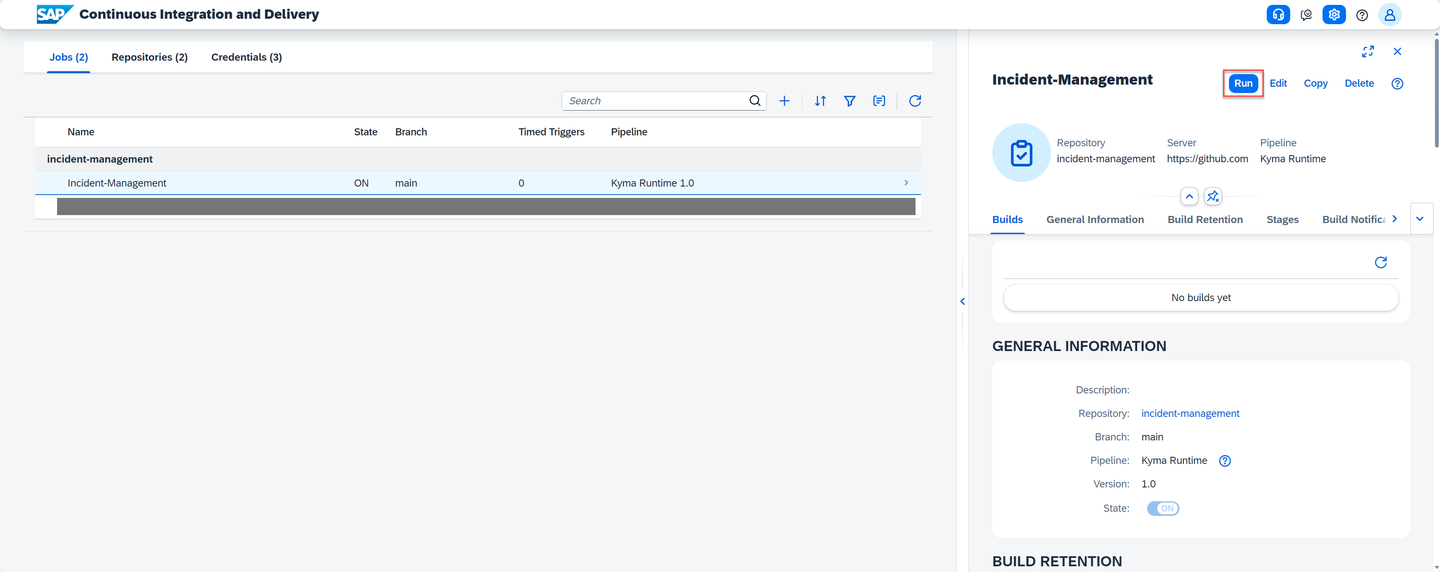
Task: Open the settings gear icon
Action: (x=1334, y=15)
